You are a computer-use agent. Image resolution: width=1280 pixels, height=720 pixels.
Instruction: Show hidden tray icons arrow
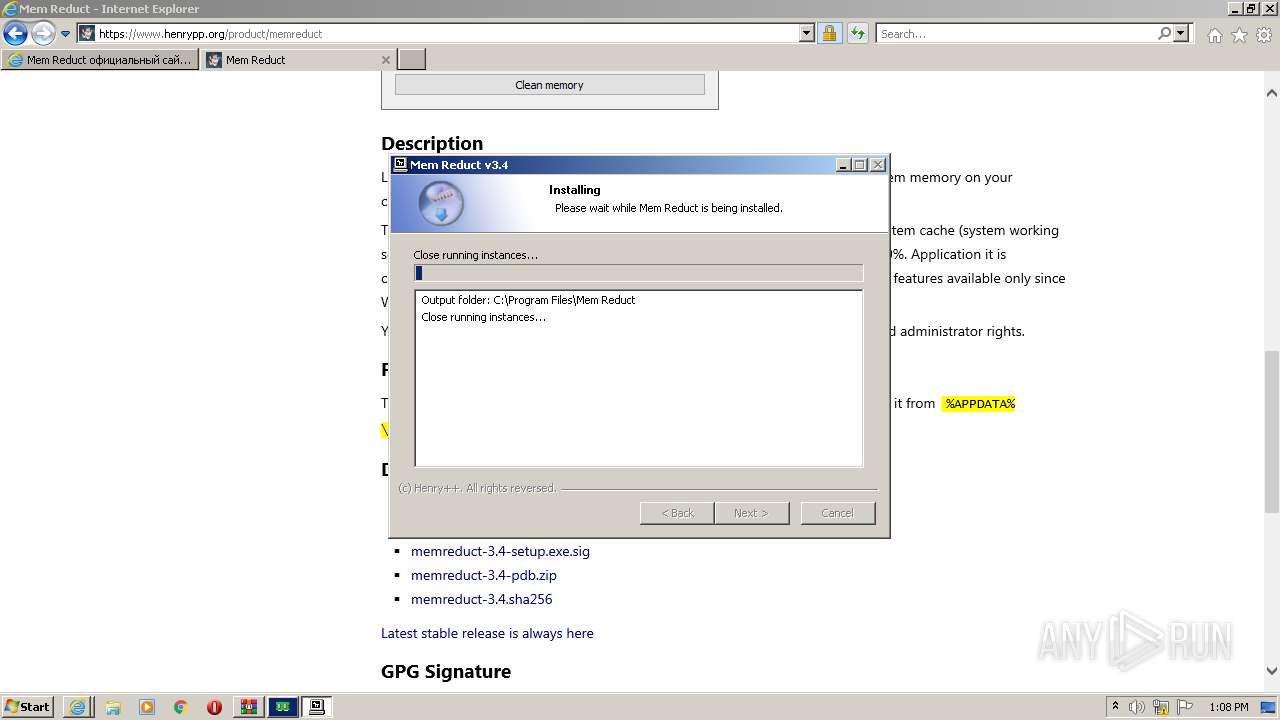click(x=1116, y=707)
